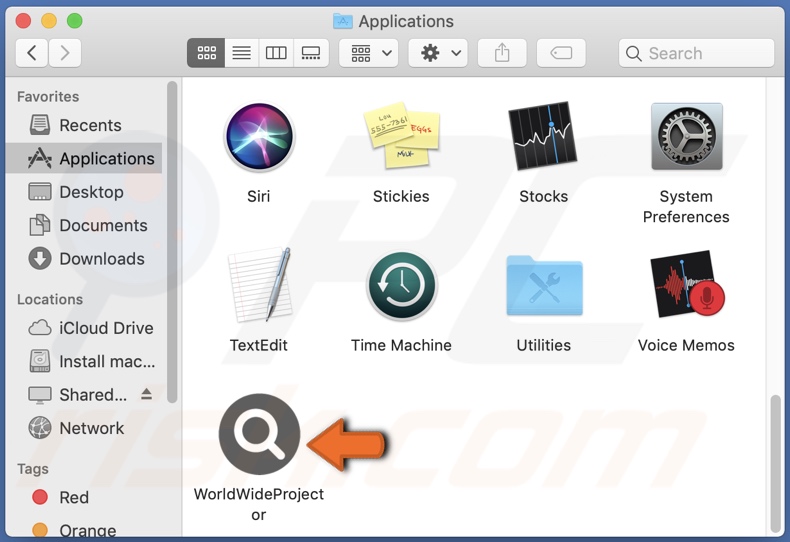Open the Install mac... volume in sidebar

point(84,361)
